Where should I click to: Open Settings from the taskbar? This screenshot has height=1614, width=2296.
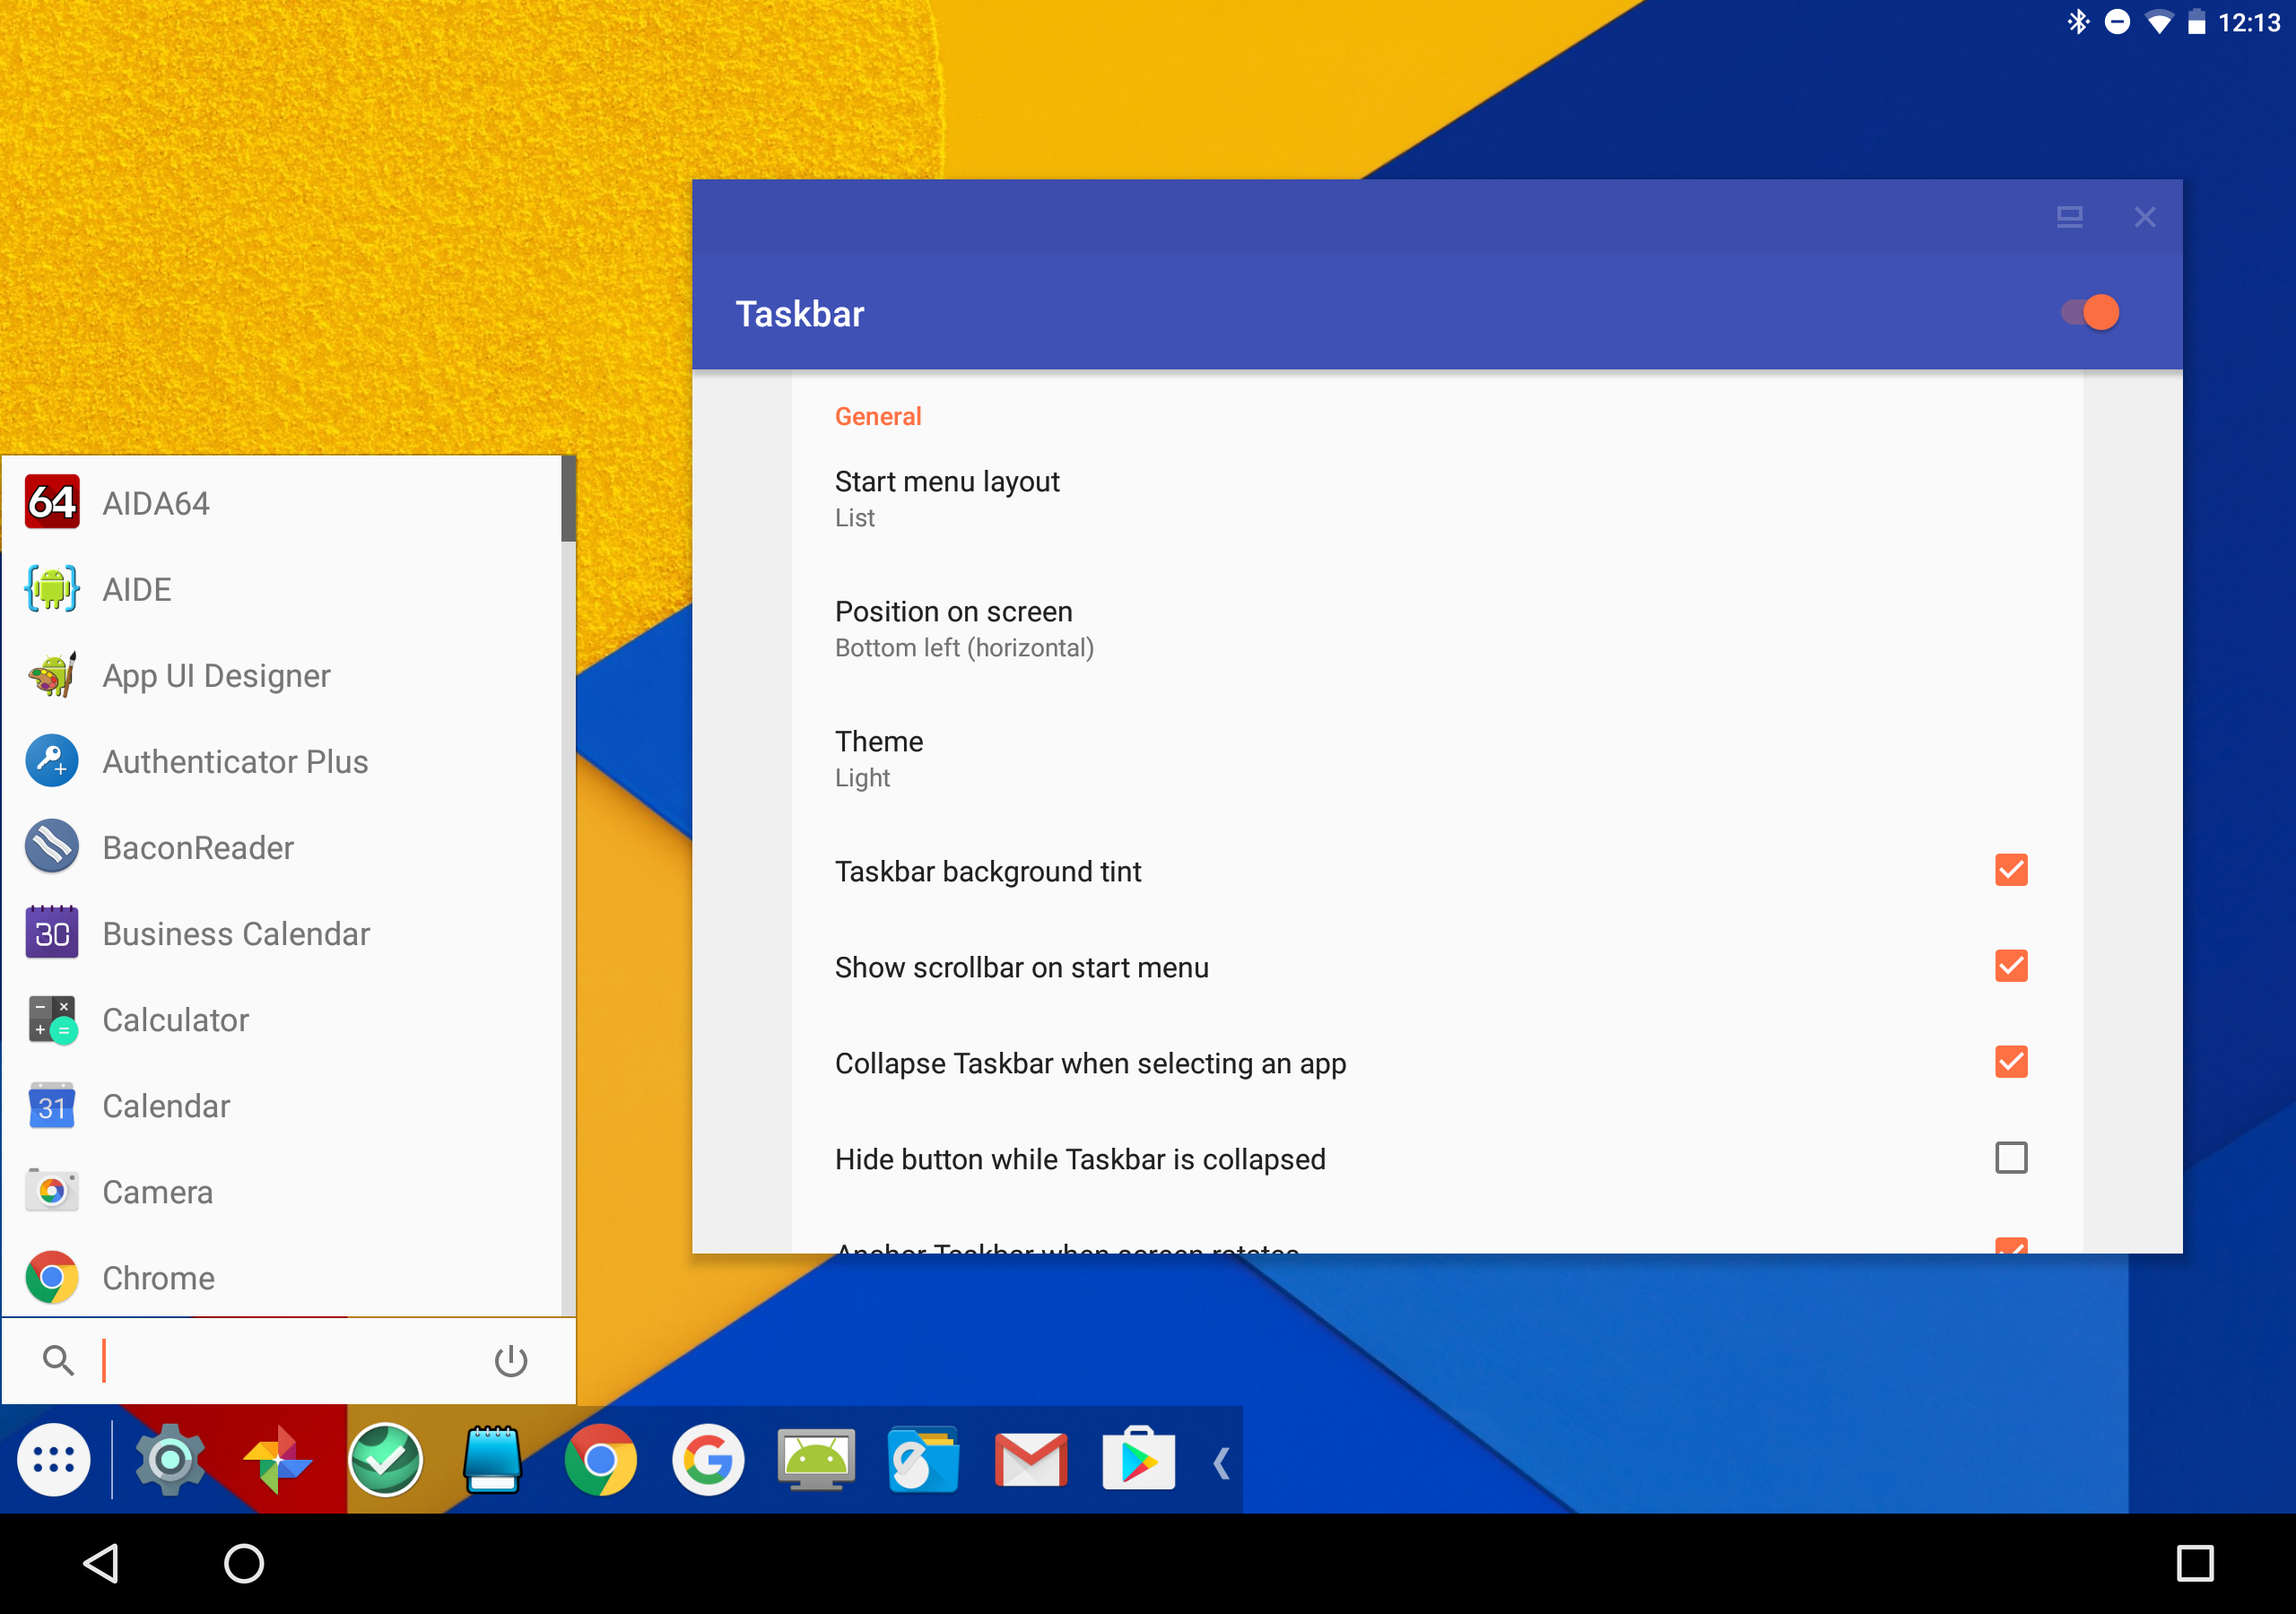[170, 1461]
